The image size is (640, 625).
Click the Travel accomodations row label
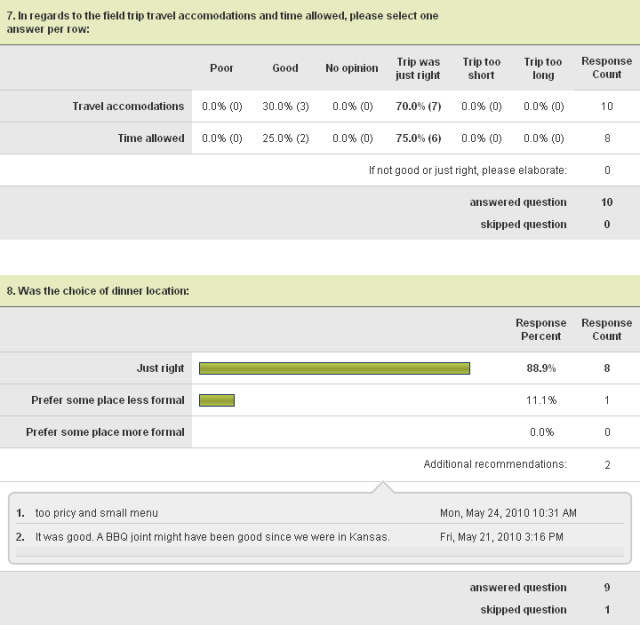click(128, 106)
